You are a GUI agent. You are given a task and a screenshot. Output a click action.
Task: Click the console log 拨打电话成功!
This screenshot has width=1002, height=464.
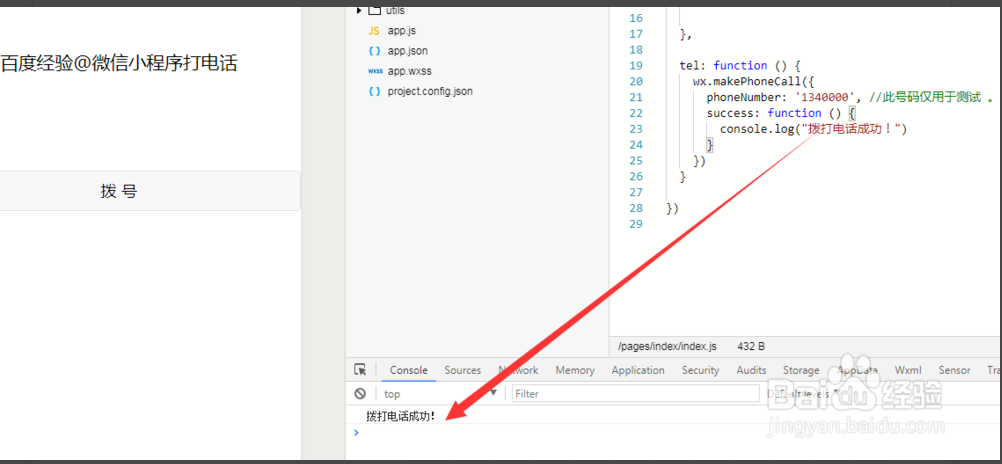click(401, 416)
